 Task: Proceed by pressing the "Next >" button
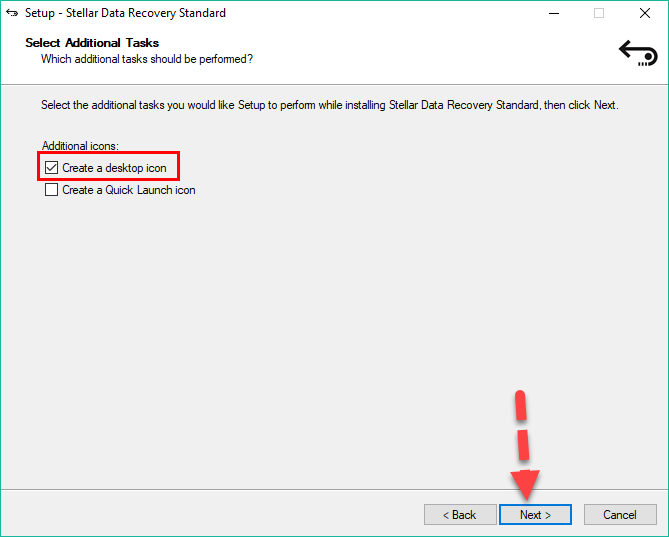click(x=535, y=515)
